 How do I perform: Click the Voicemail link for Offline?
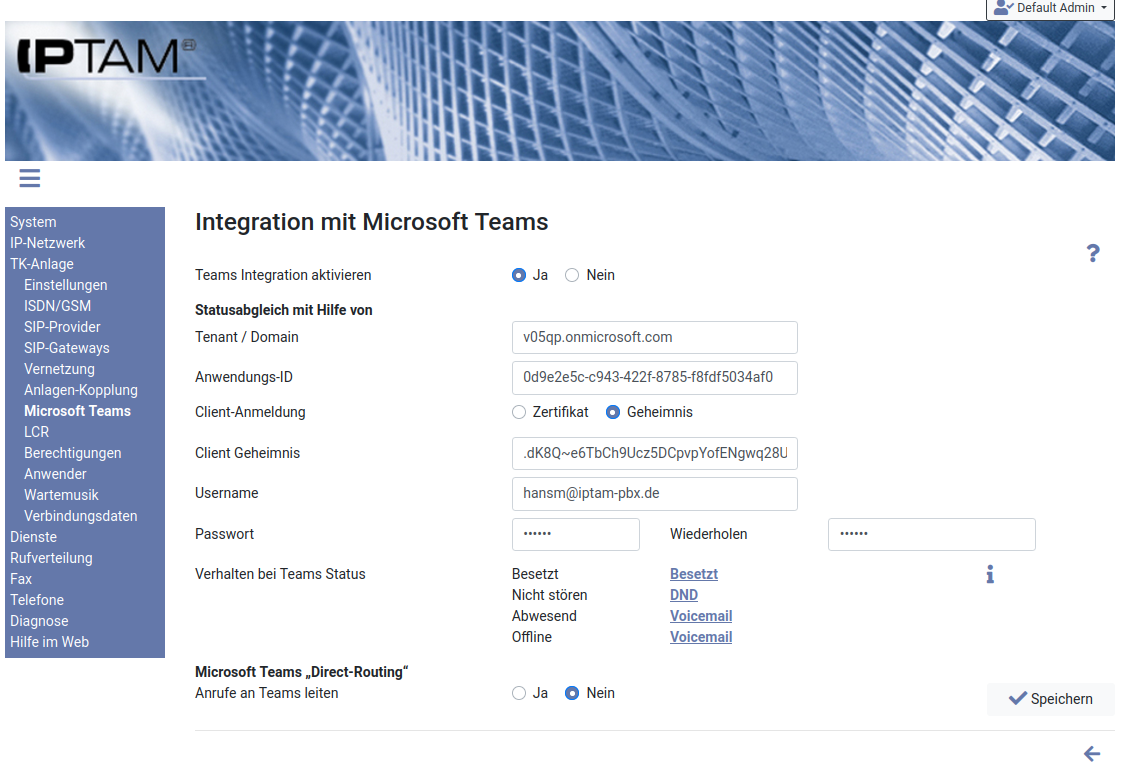point(701,637)
